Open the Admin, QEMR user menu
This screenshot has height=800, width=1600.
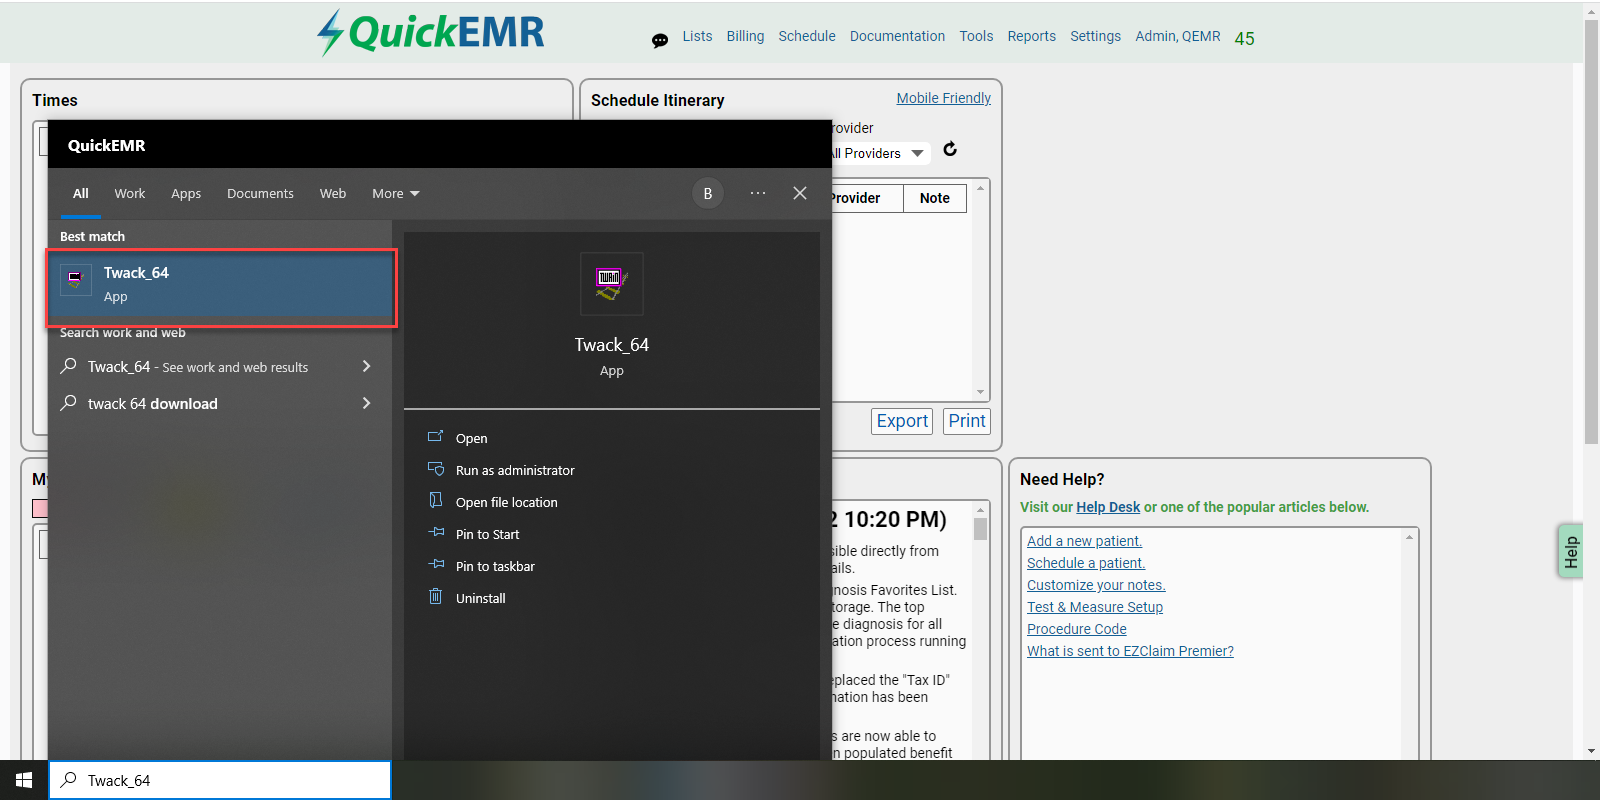pos(1177,36)
